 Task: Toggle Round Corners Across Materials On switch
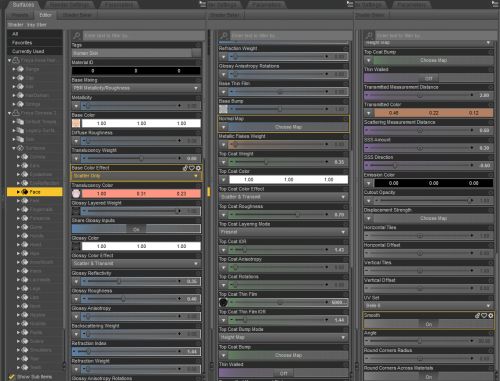point(429,376)
